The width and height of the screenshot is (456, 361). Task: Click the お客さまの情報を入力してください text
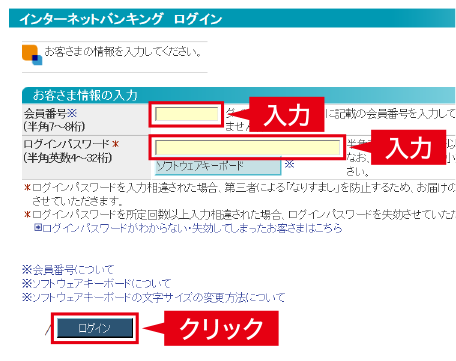coord(123,52)
